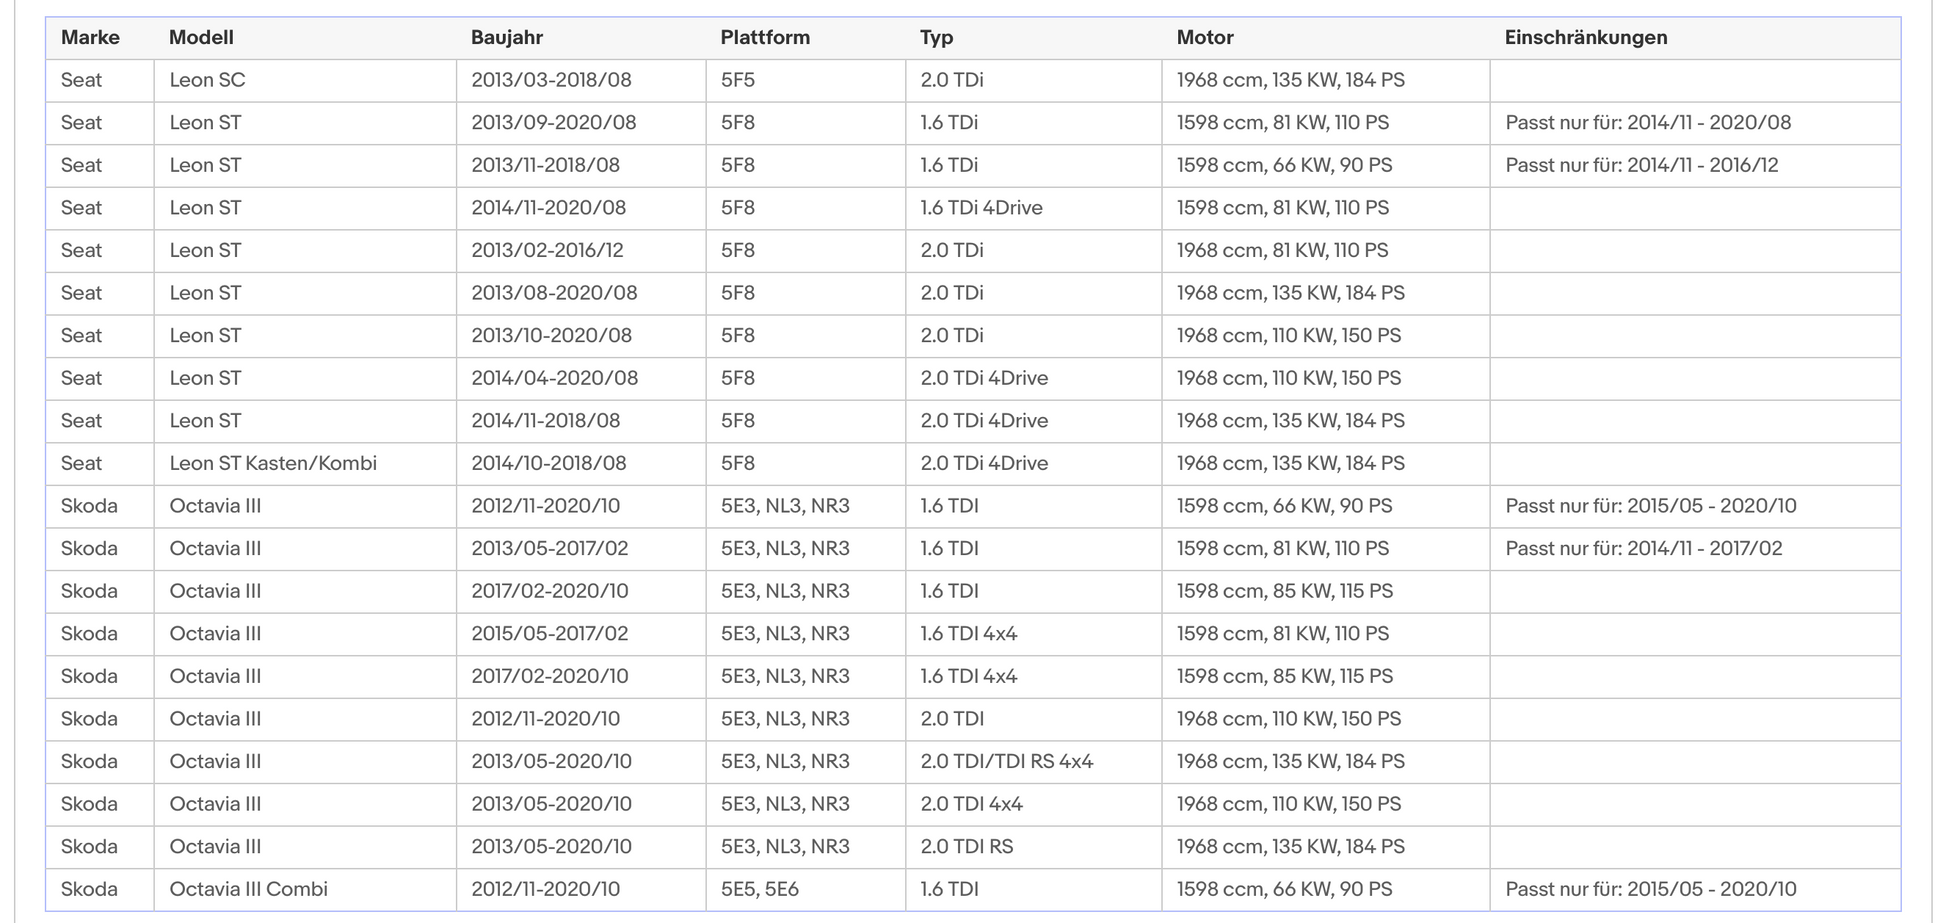Screen dimensions: 1946x923
Task: Click the 2015/05-2017/02 Baujahr cell
Action: (581, 633)
